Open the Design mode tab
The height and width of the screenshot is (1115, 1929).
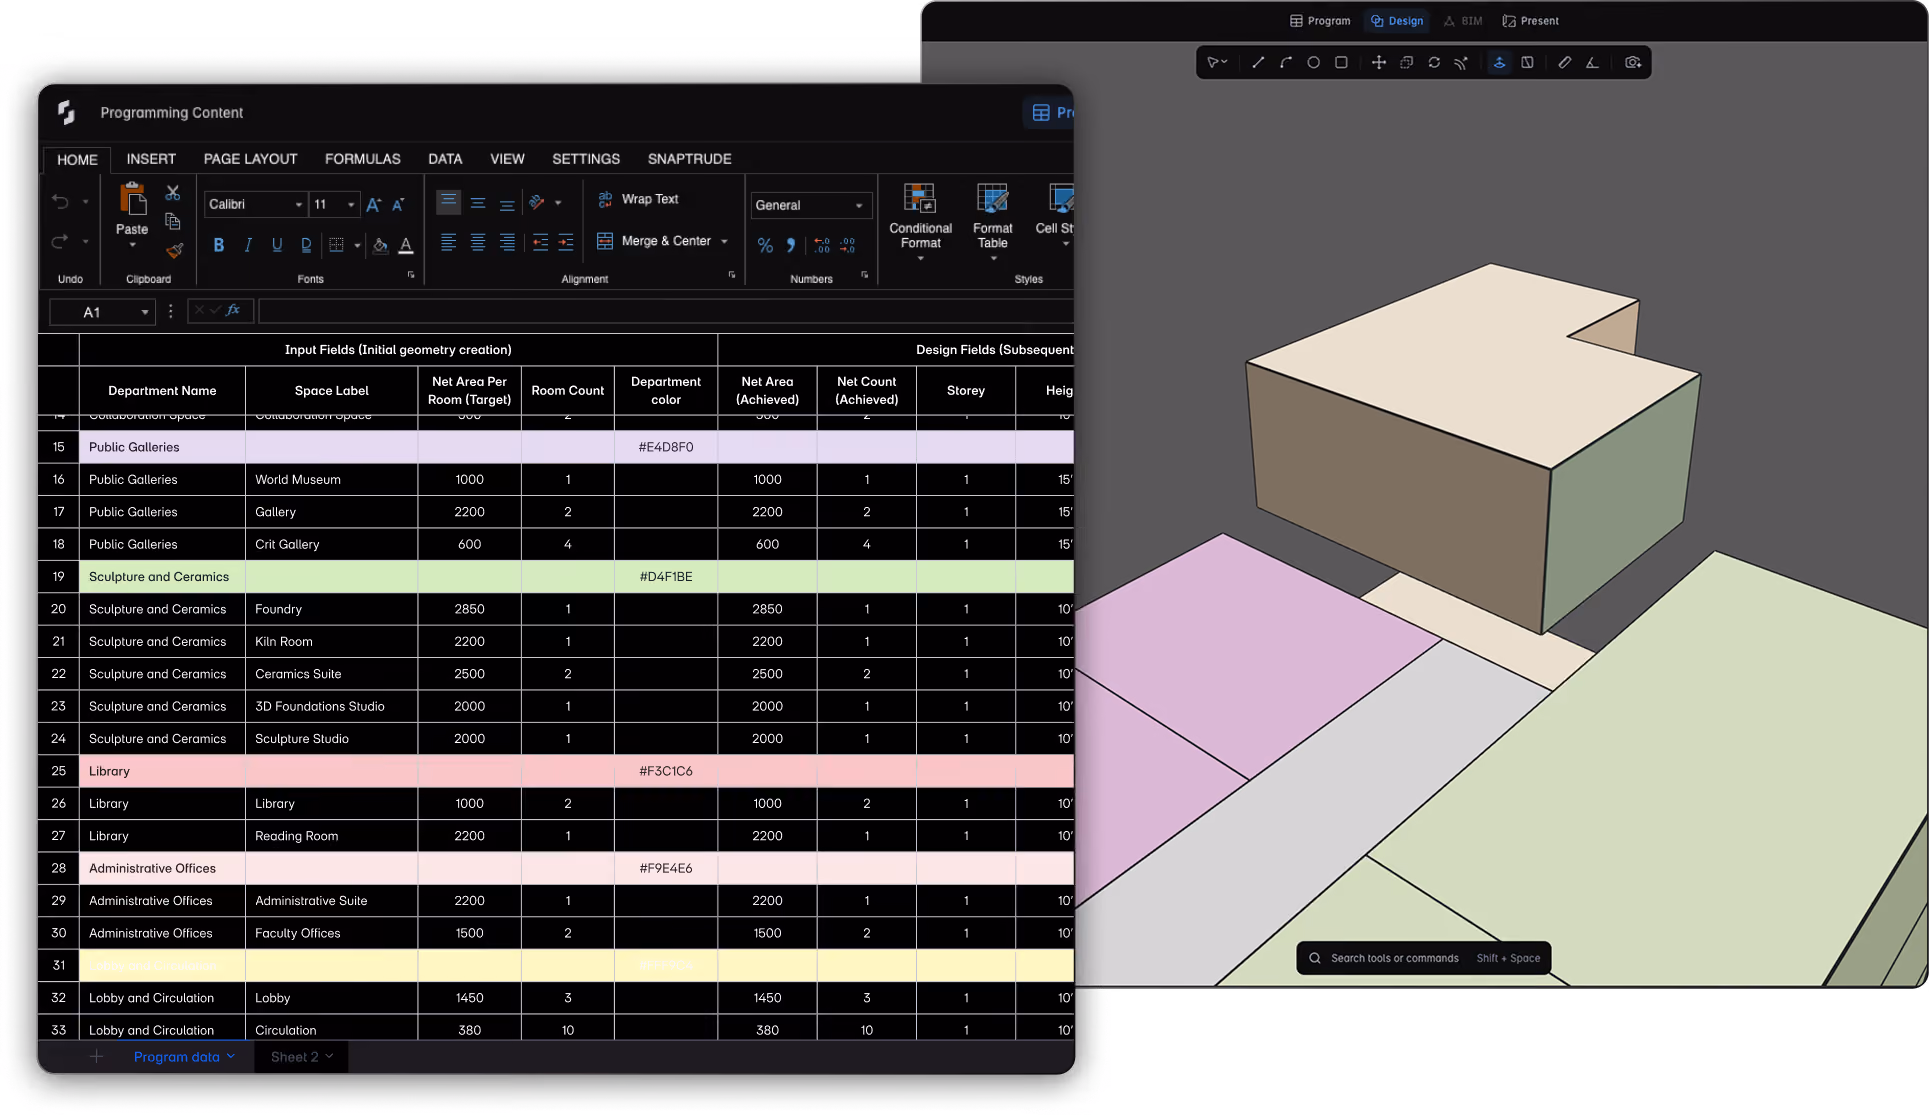(1397, 21)
